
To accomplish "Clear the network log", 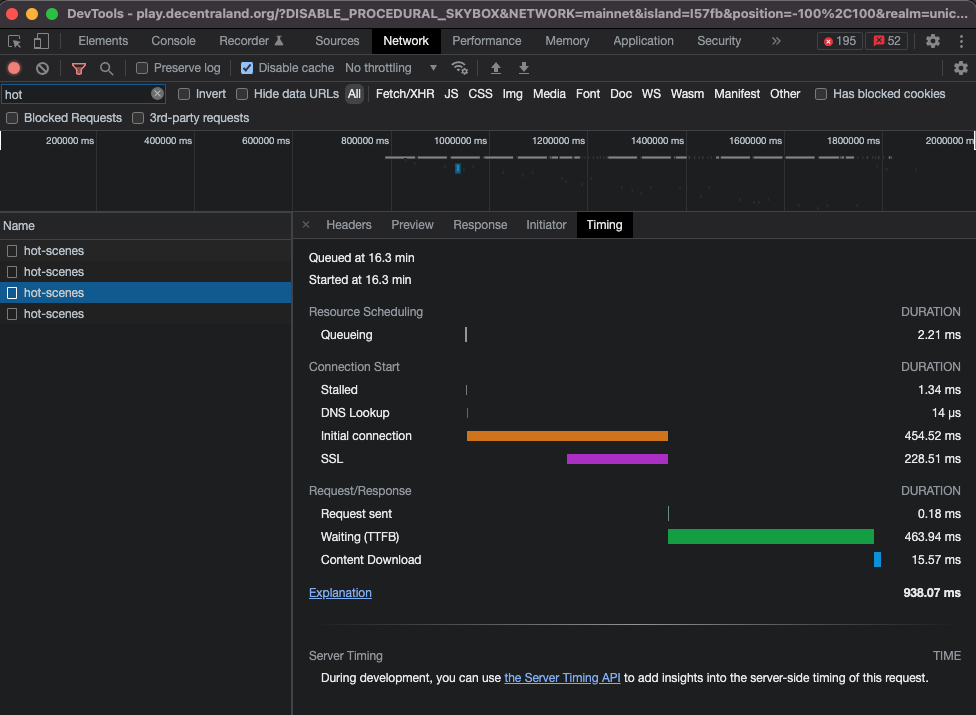I will 41,68.
